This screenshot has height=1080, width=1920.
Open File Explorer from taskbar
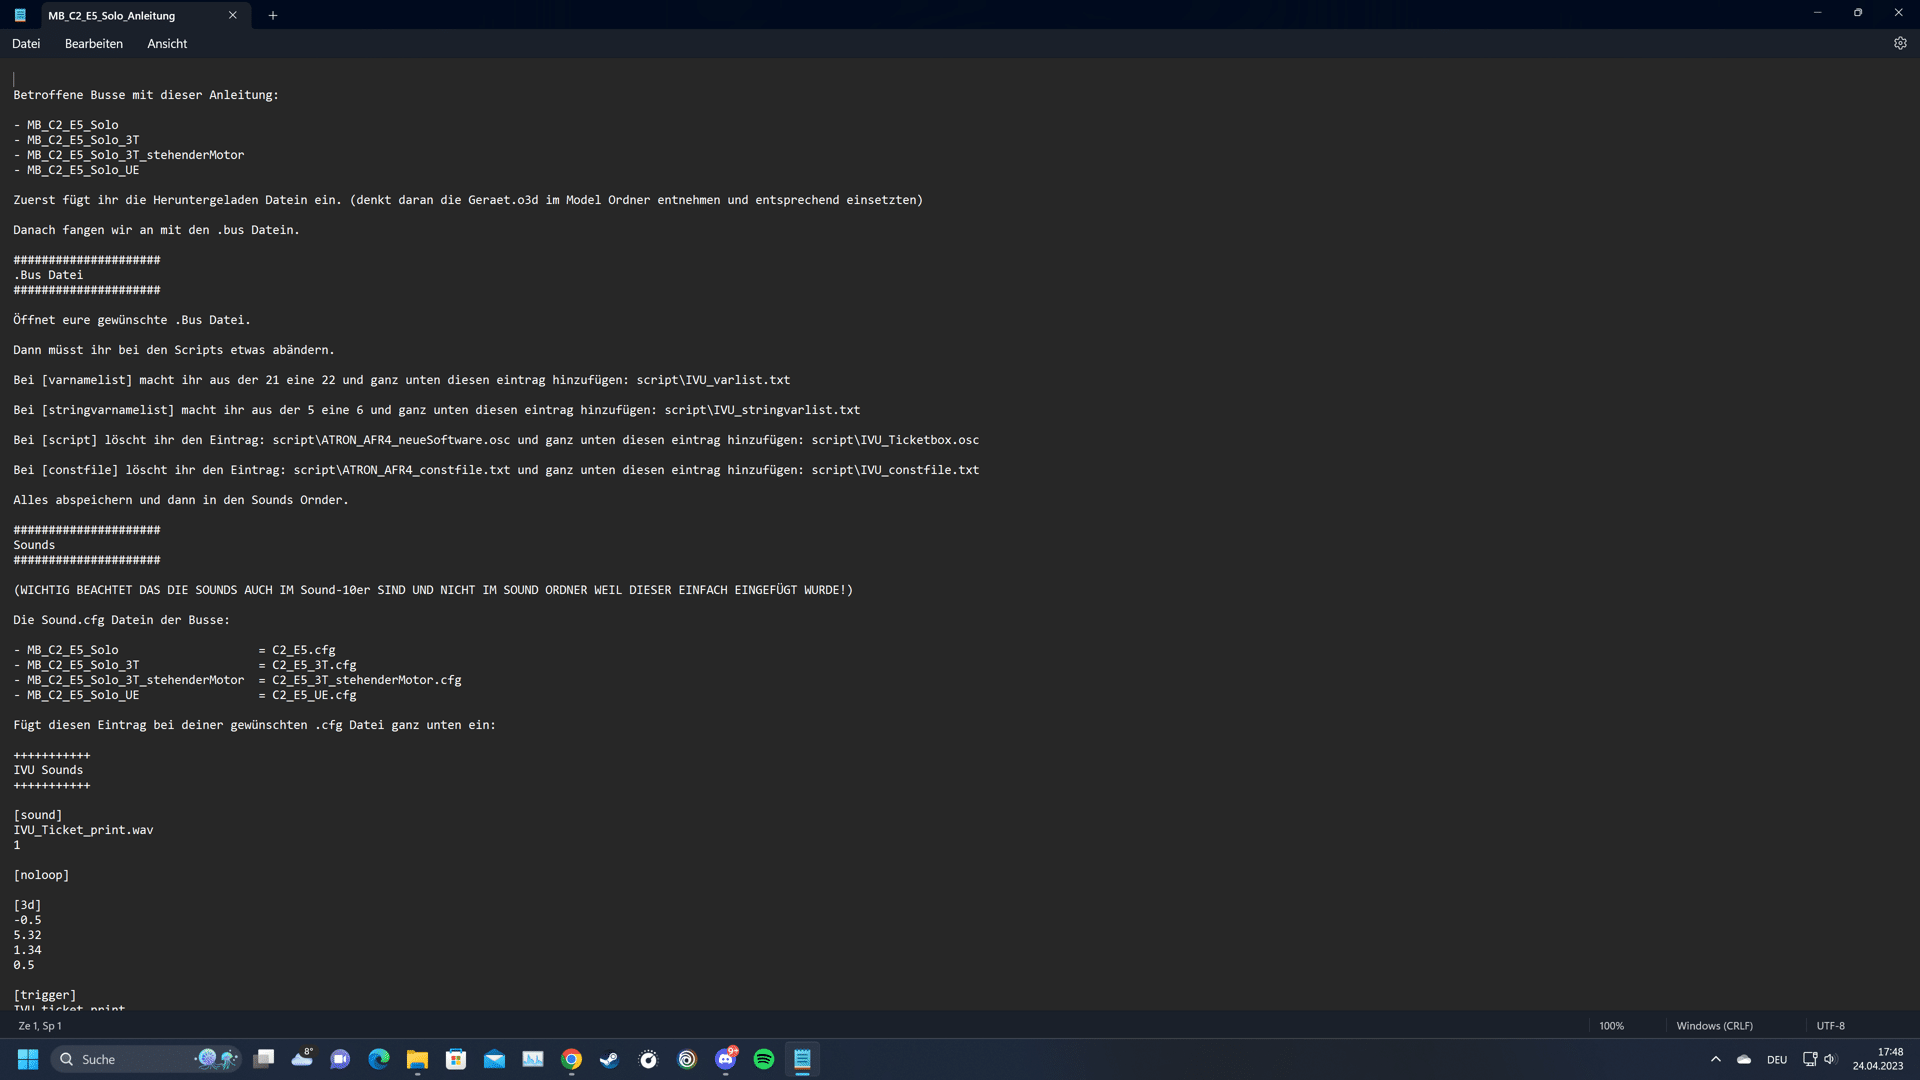pyautogui.click(x=417, y=1059)
